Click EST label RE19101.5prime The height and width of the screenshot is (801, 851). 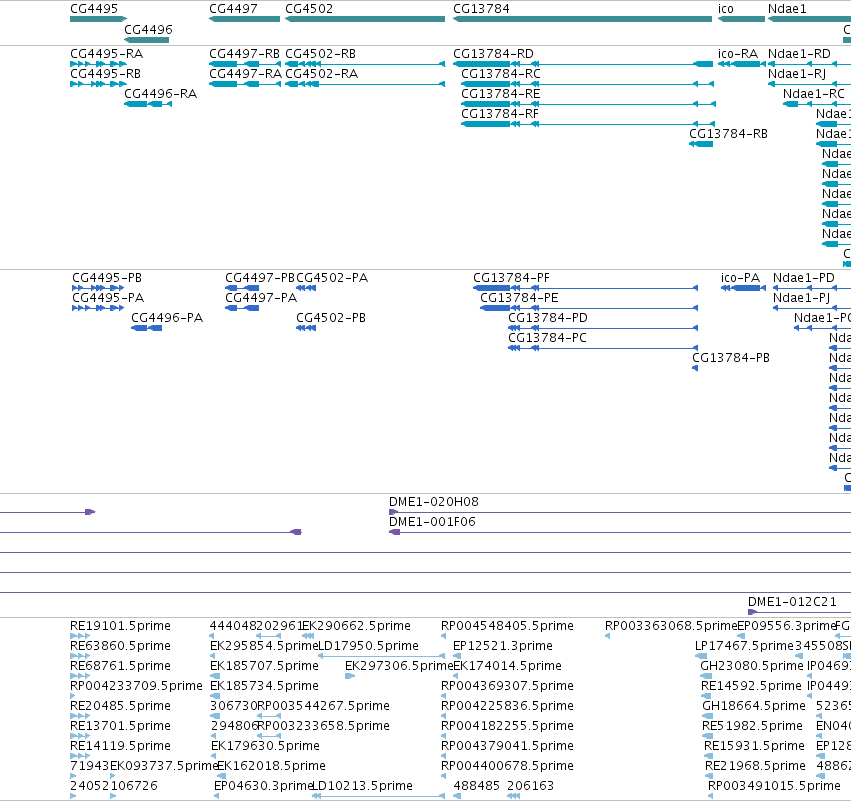click(x=120, y=626)
